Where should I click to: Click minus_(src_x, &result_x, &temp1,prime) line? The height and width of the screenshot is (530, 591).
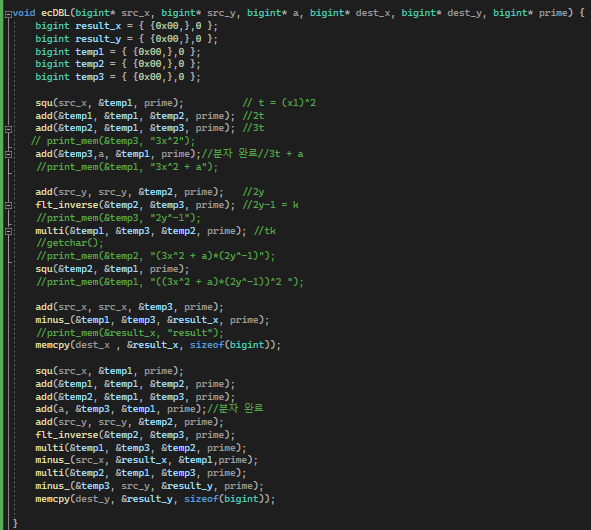pos(147,460)
